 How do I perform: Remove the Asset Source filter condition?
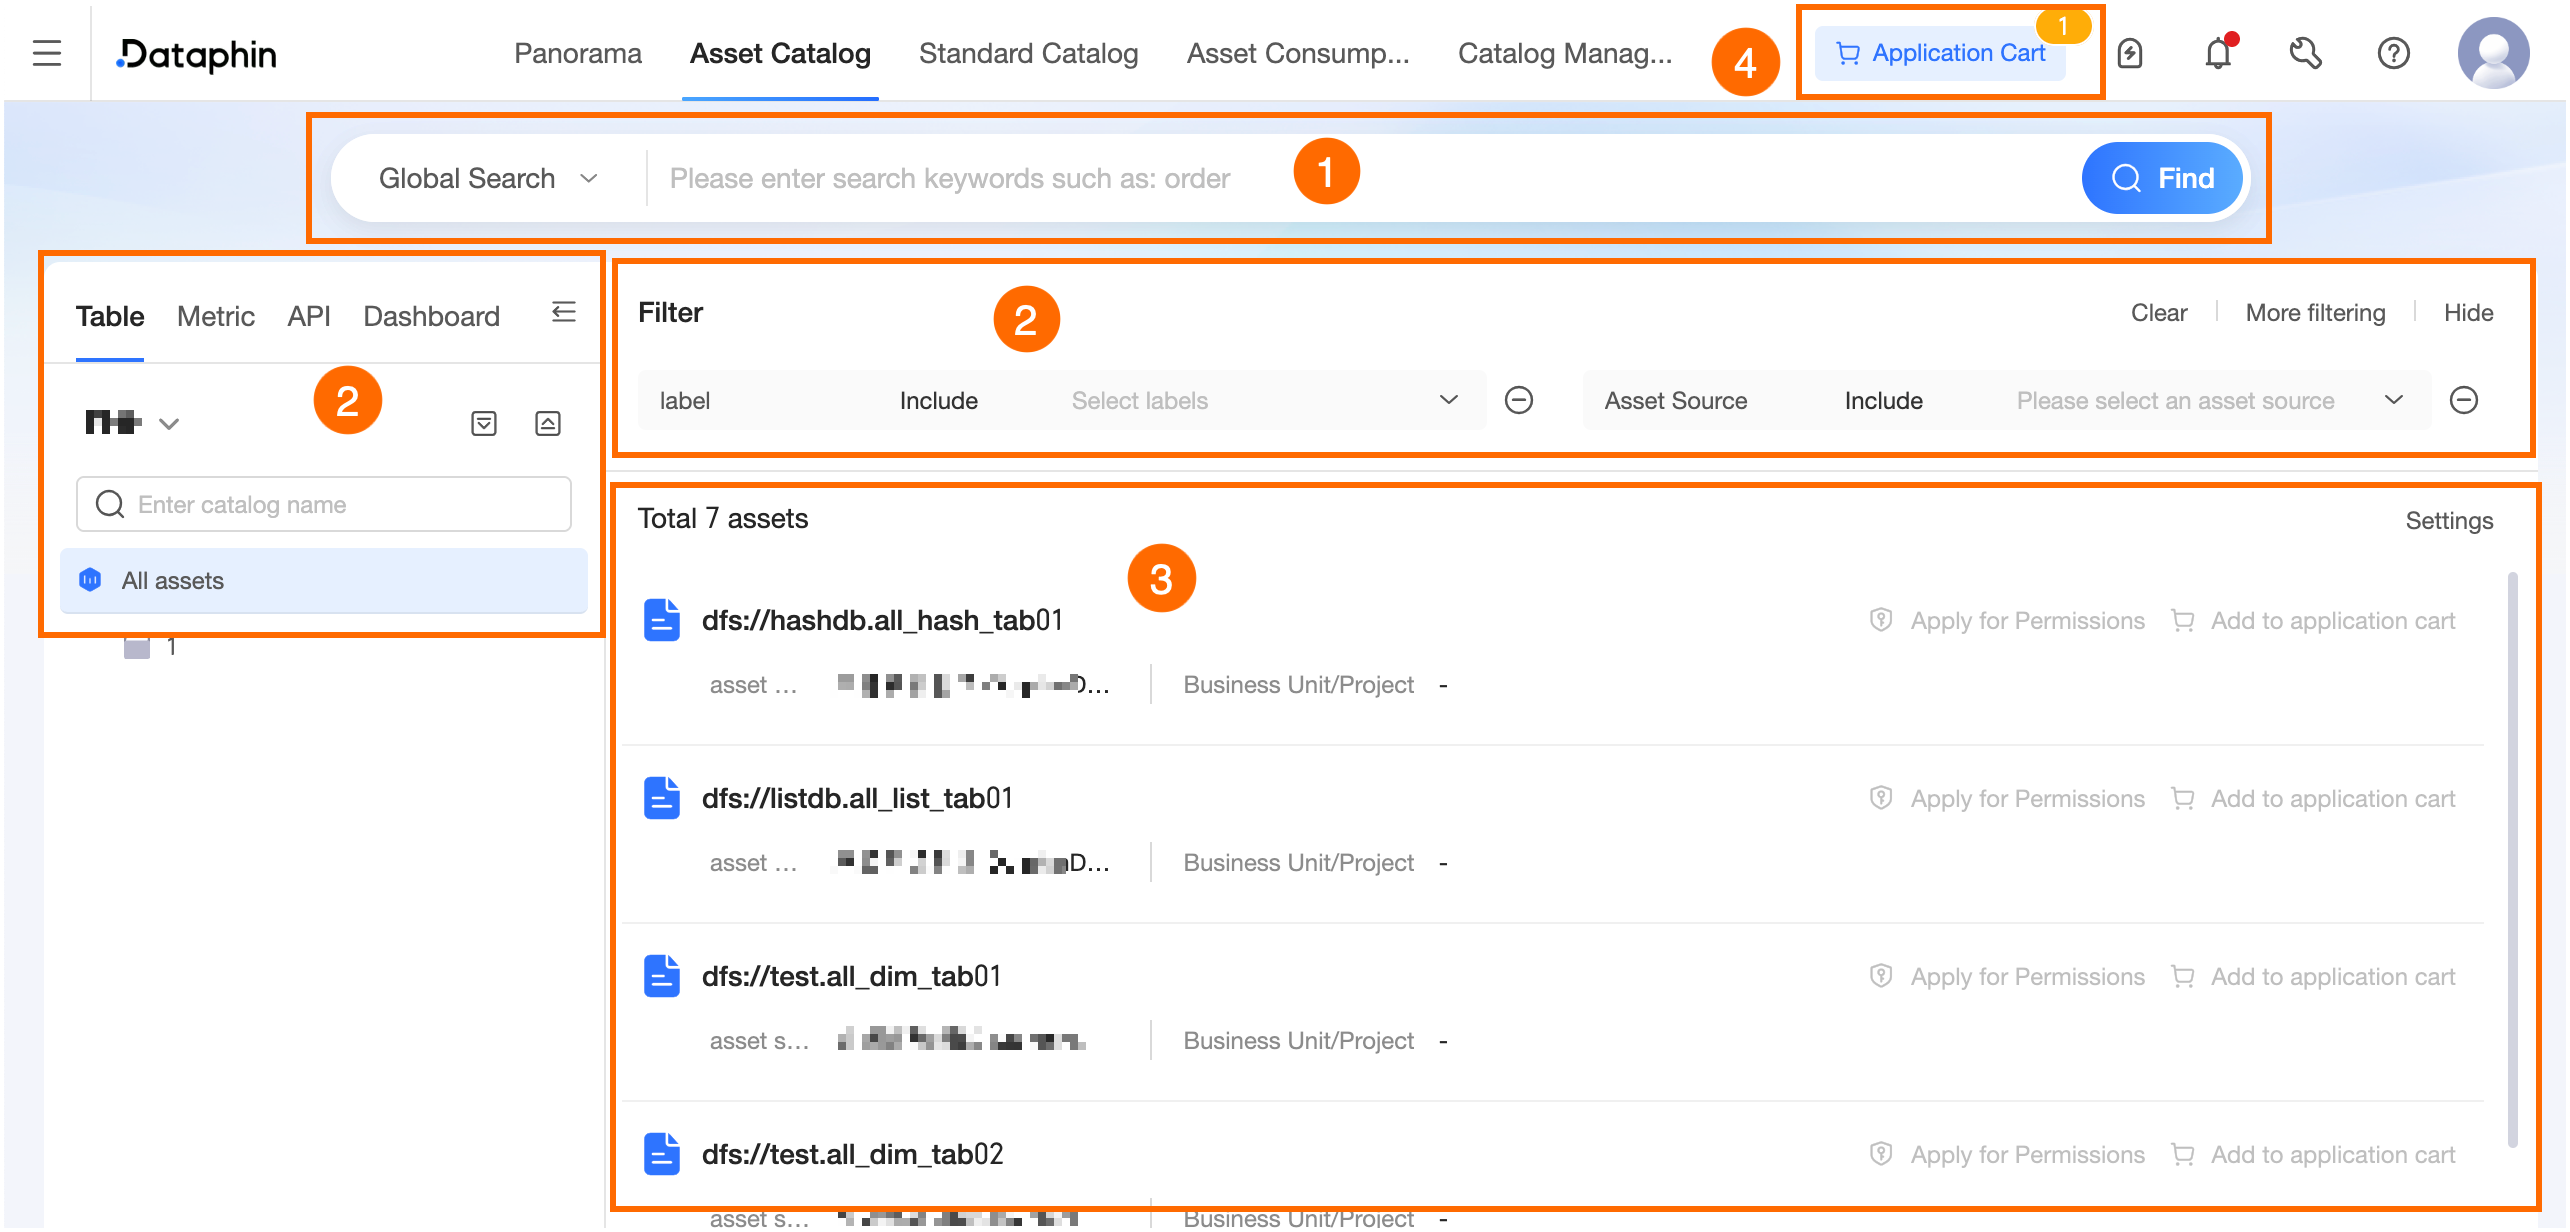[2464, 401]
